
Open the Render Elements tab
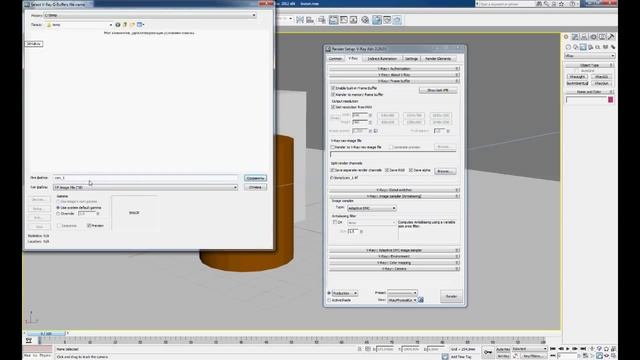click(438, 59)
